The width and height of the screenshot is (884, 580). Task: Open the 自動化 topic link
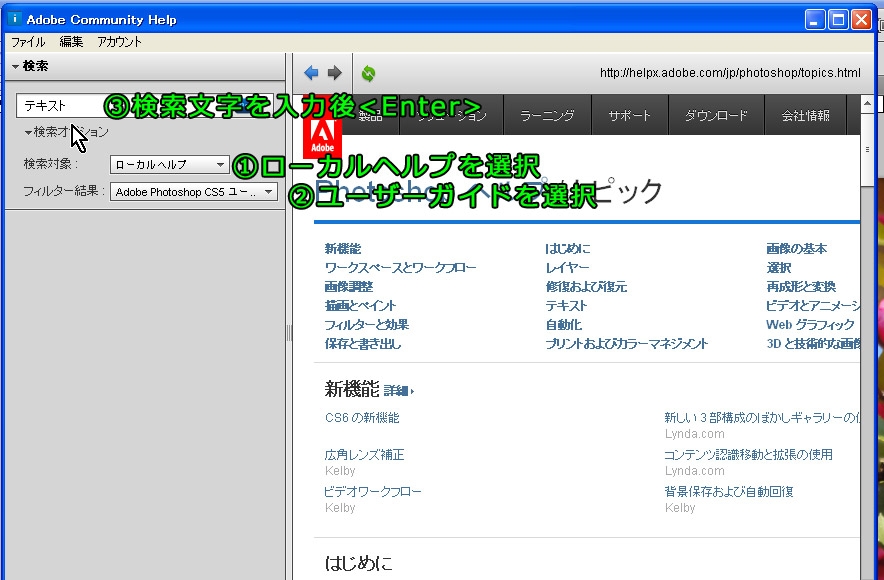tap(564, 325)
